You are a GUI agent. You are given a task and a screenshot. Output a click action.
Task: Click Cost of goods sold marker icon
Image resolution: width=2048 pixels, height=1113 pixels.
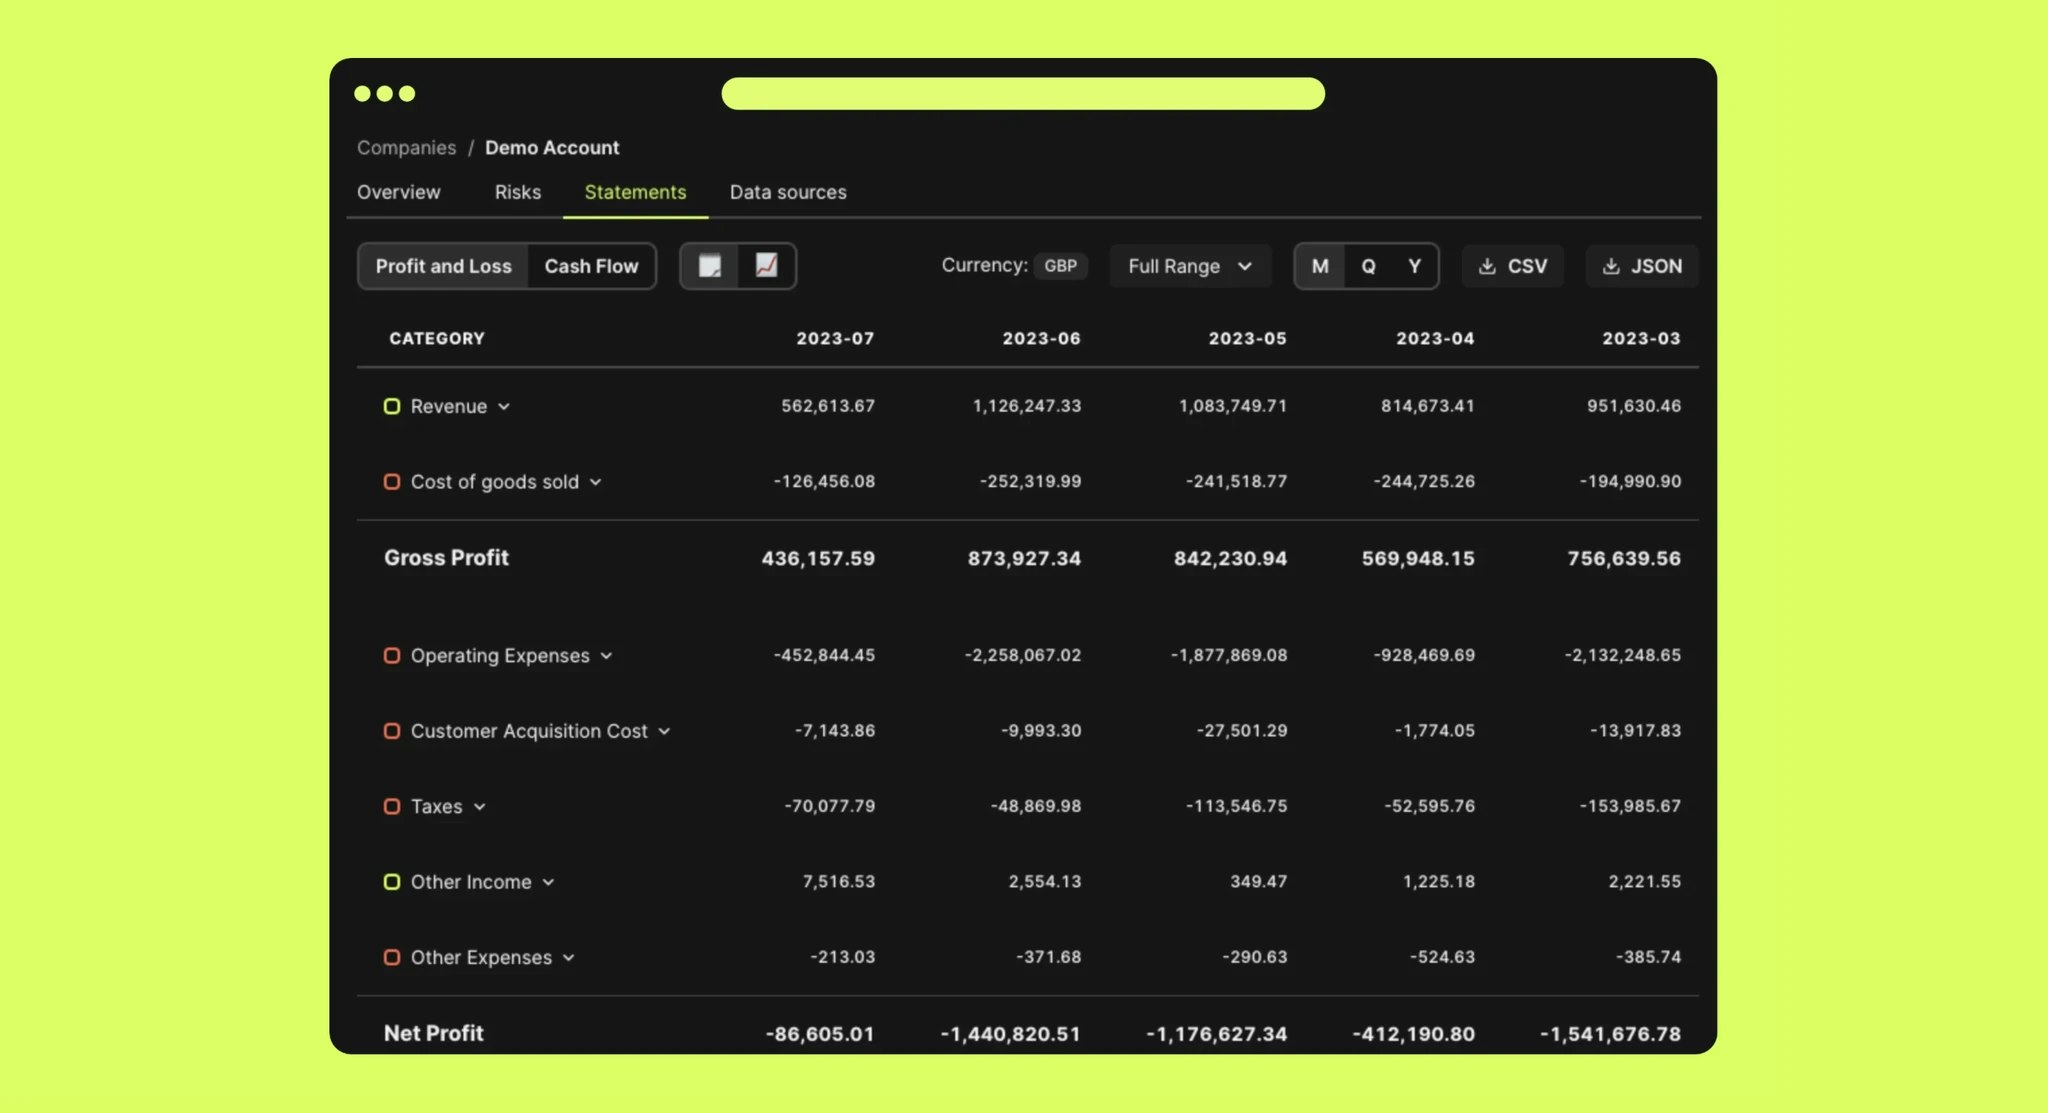(392, 482)
